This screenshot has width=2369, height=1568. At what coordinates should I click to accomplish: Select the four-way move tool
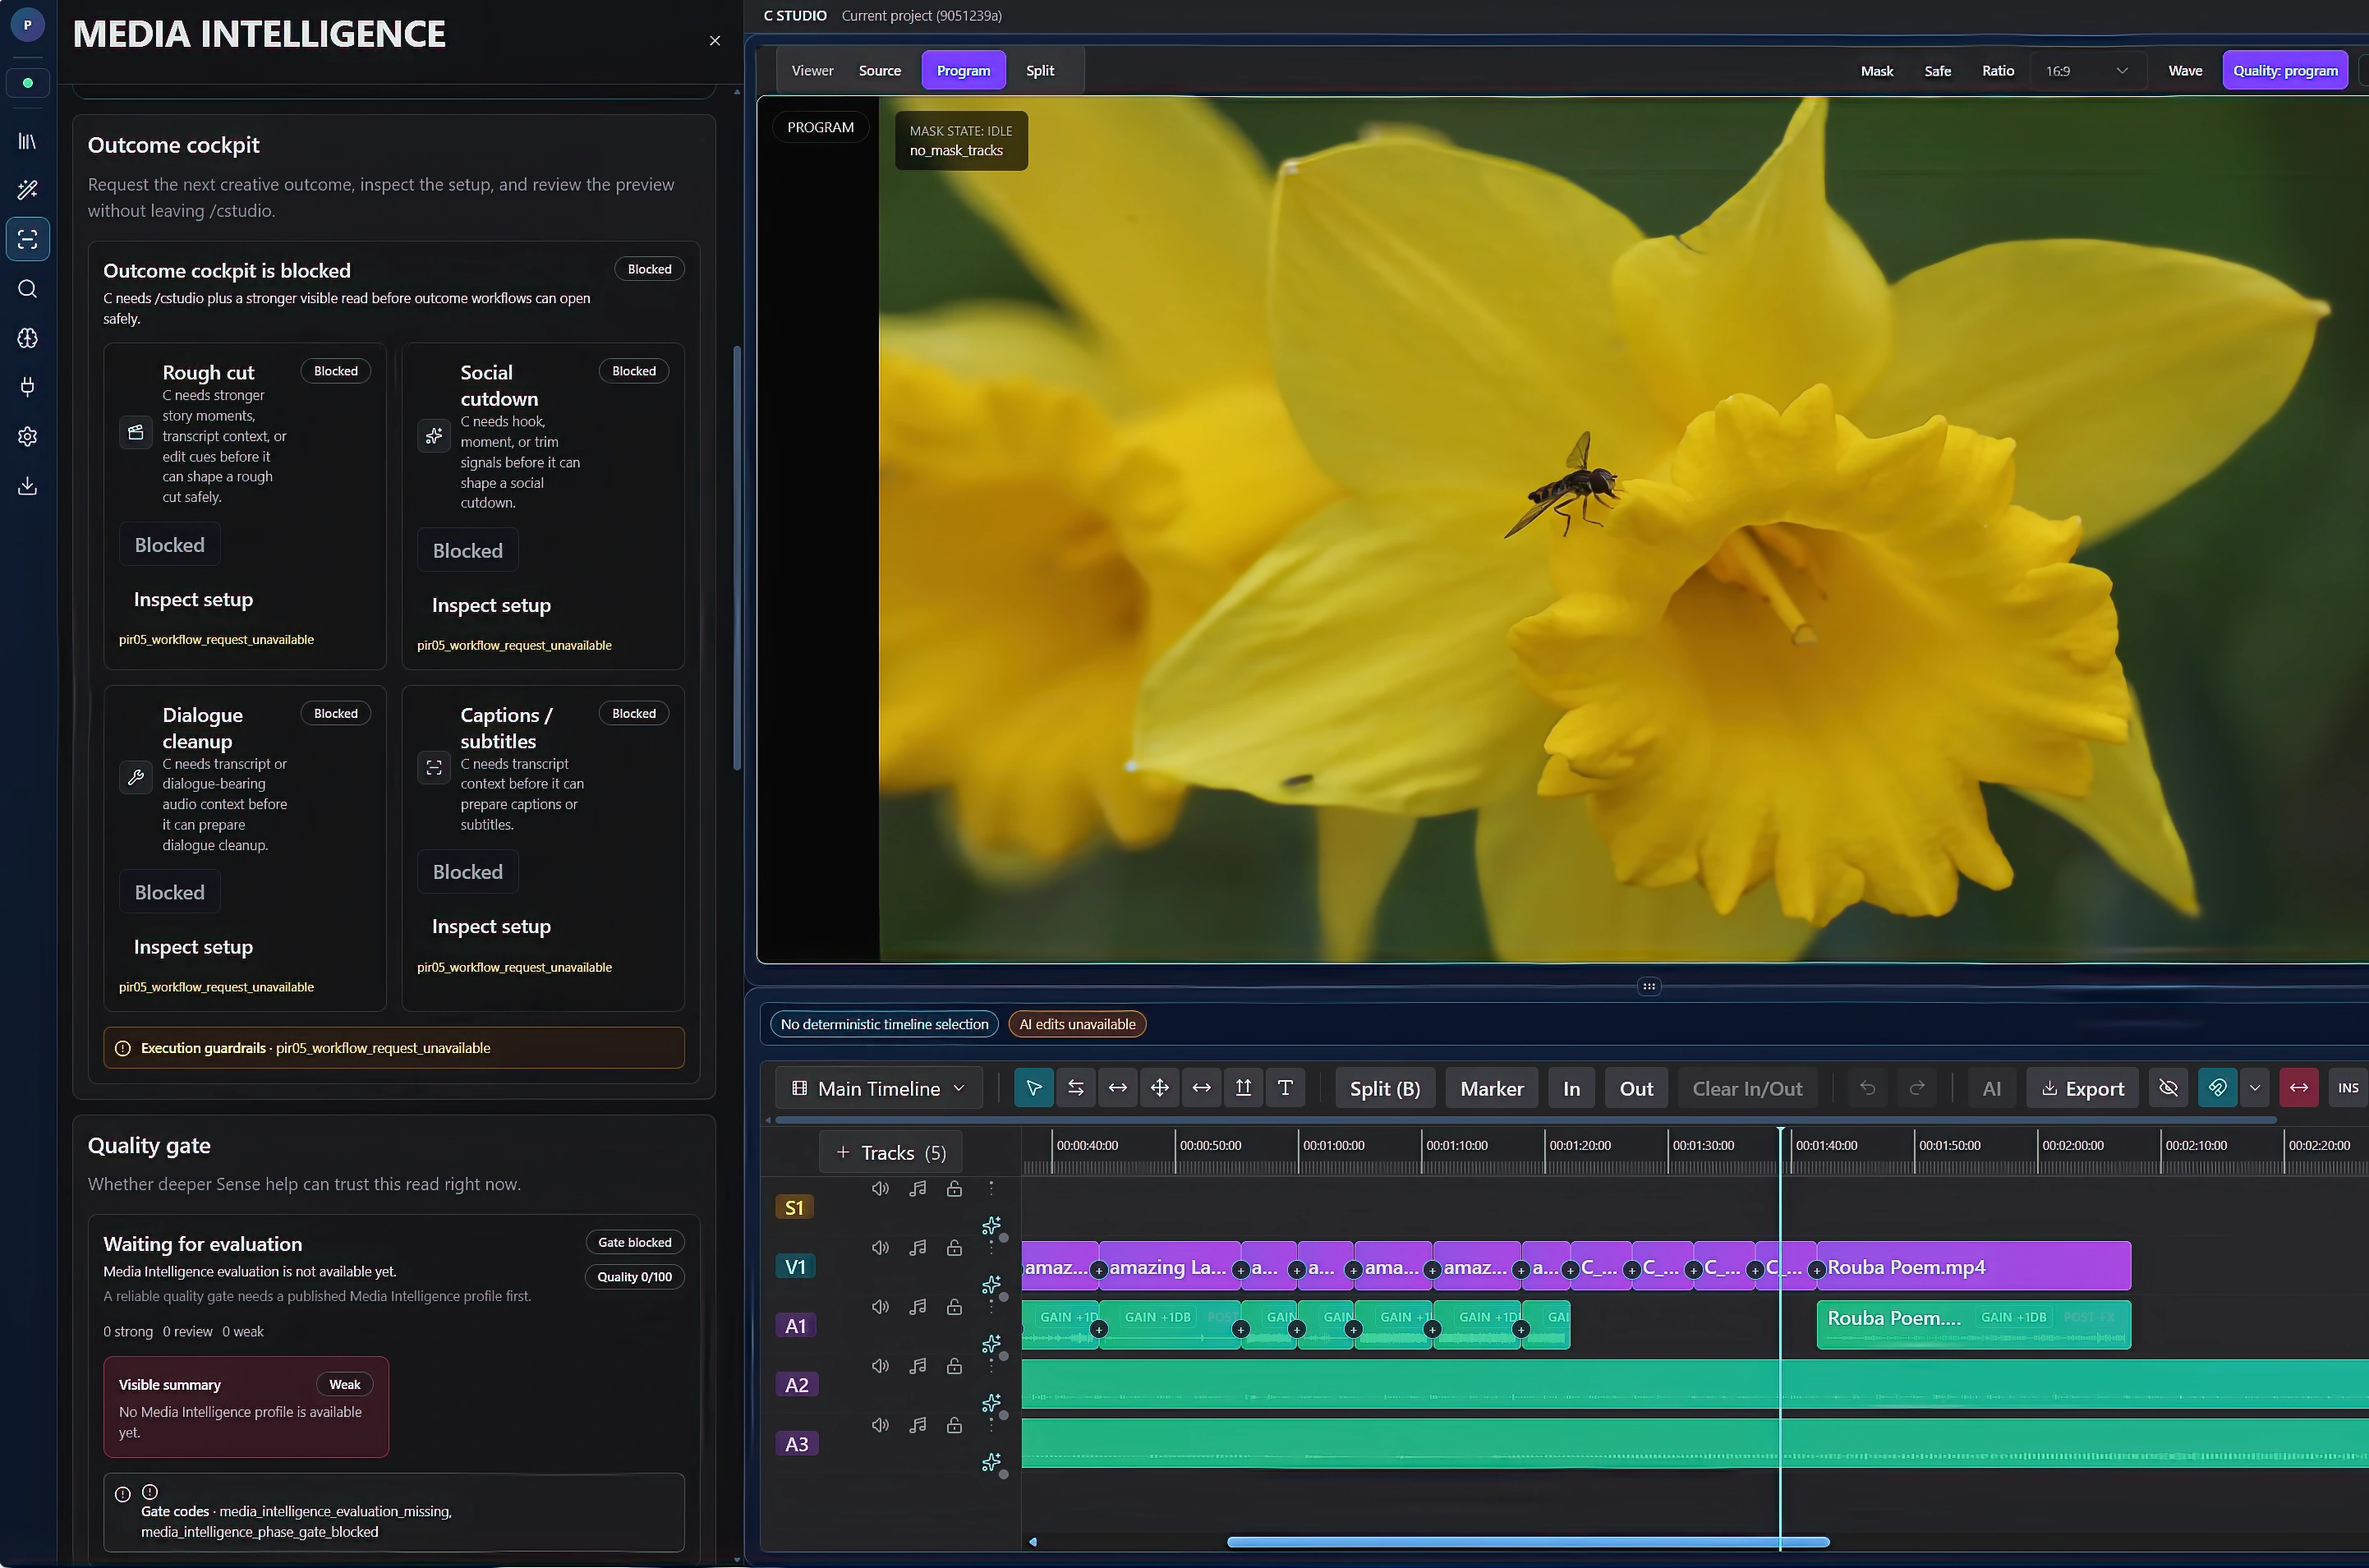point(1159,1088)
